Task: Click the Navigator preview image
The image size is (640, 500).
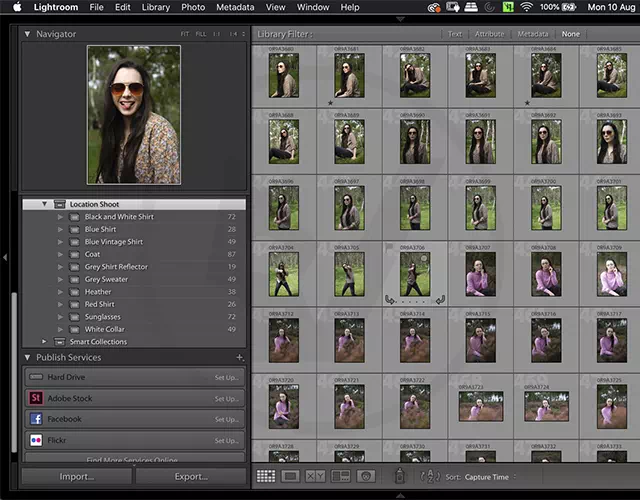Action: 134,115
